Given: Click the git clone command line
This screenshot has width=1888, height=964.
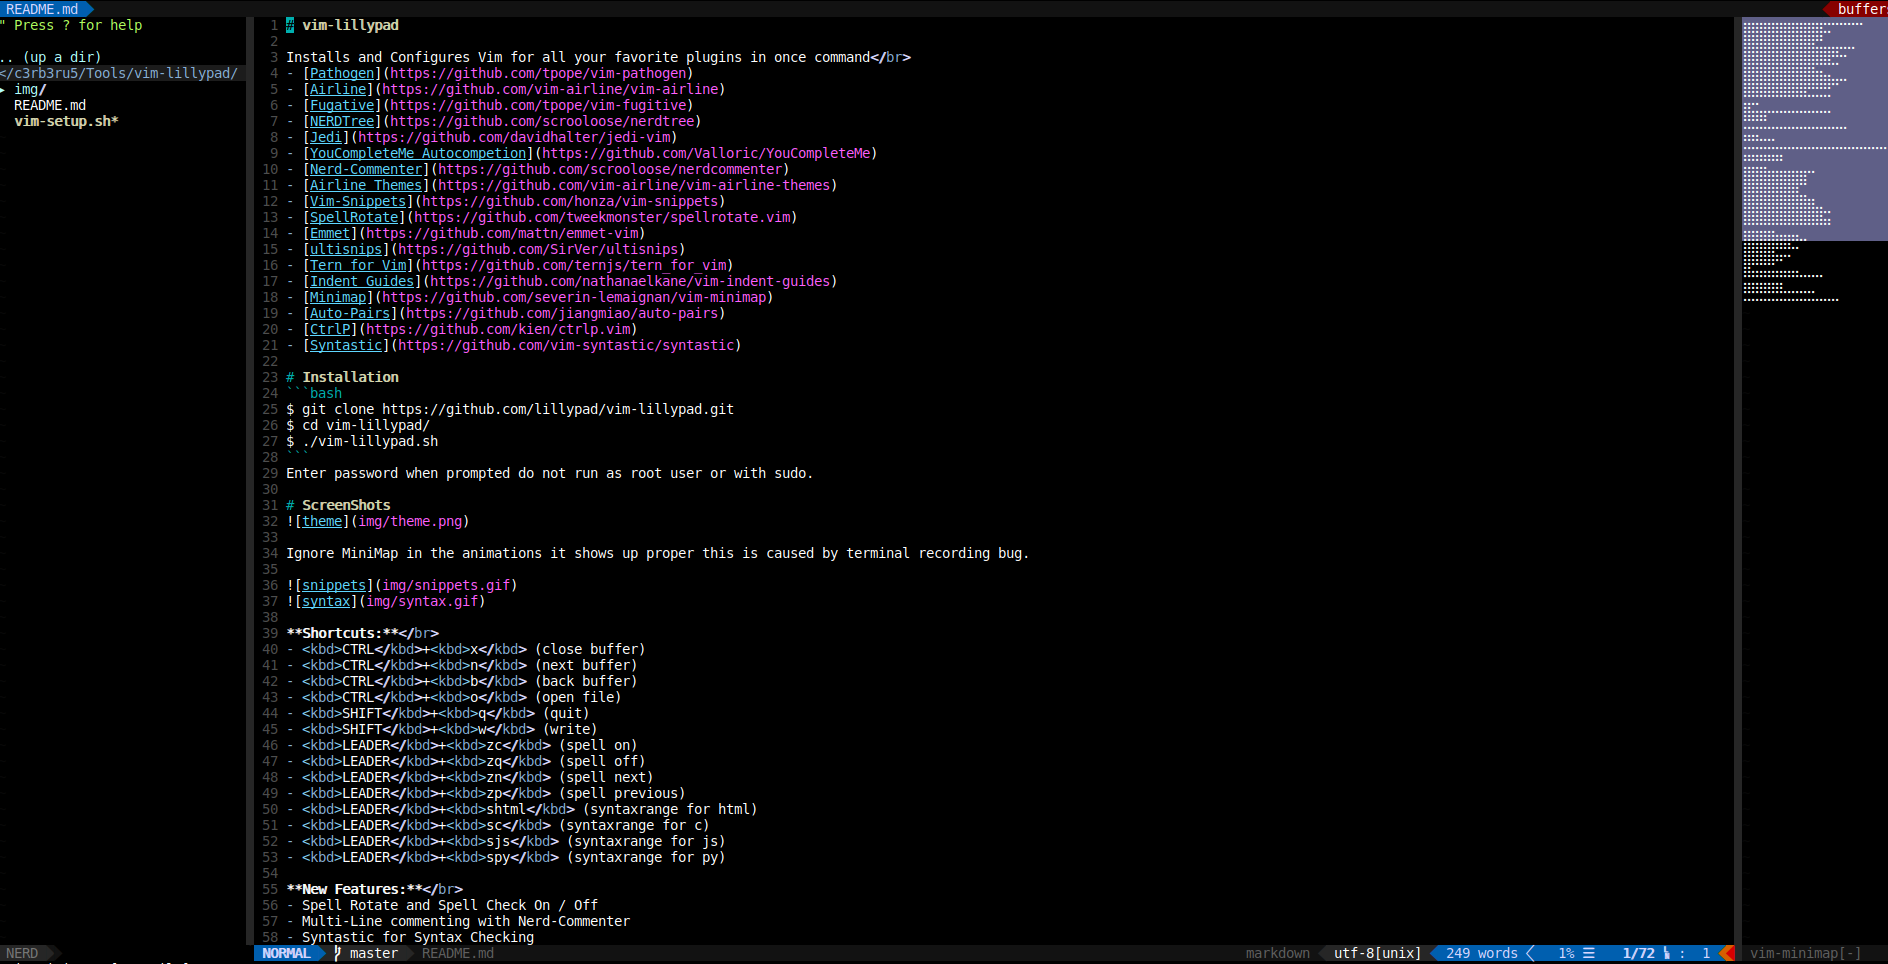Looking at the screenshot, I should [x=510, y=409].
